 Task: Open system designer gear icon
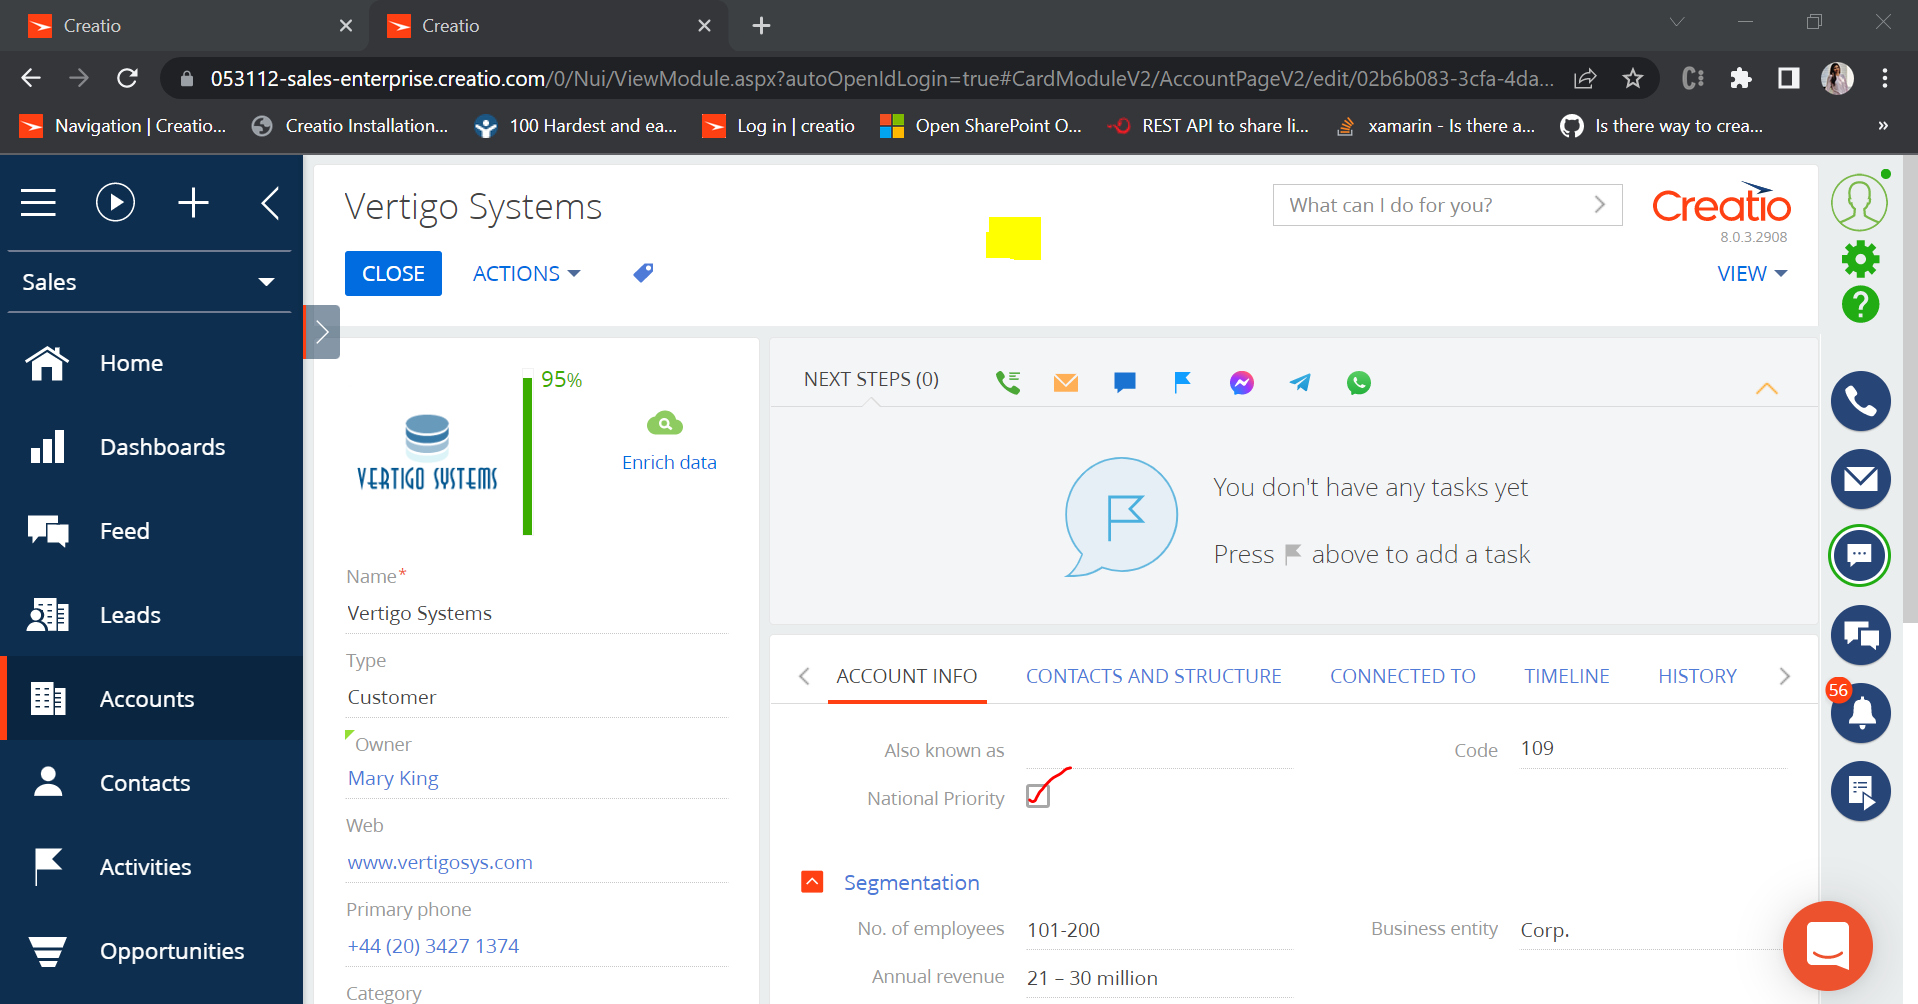(1860, 259)
